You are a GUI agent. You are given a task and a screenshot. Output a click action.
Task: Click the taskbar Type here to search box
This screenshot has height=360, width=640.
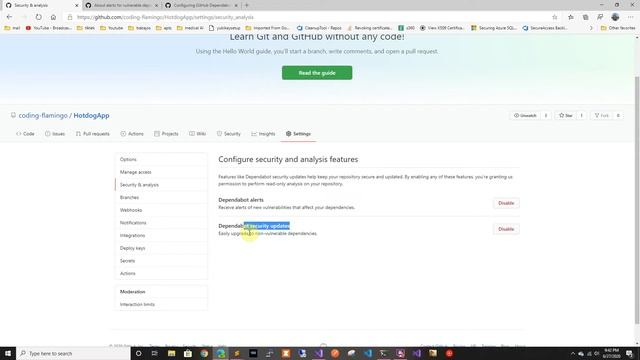pyautogui.click(x=73, y=353)
